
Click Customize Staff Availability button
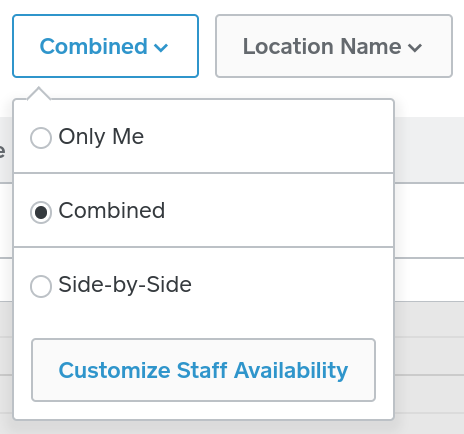click(203, 370)
